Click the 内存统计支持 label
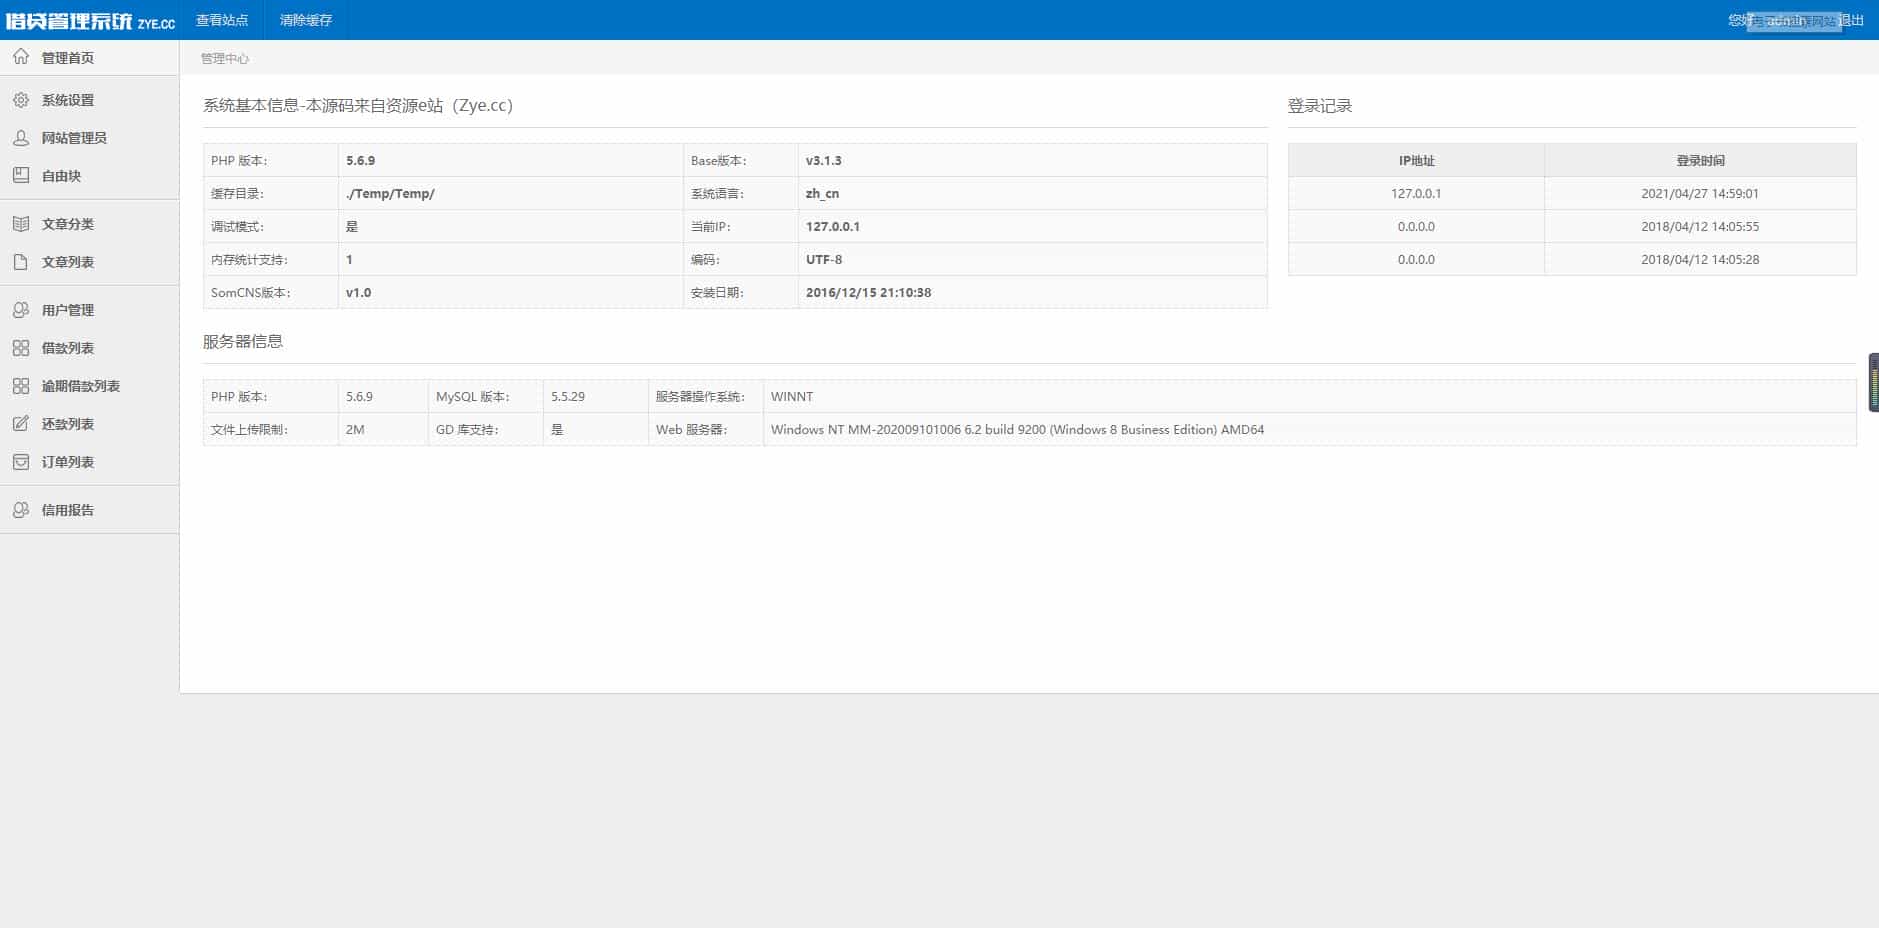 click(250, 259)
